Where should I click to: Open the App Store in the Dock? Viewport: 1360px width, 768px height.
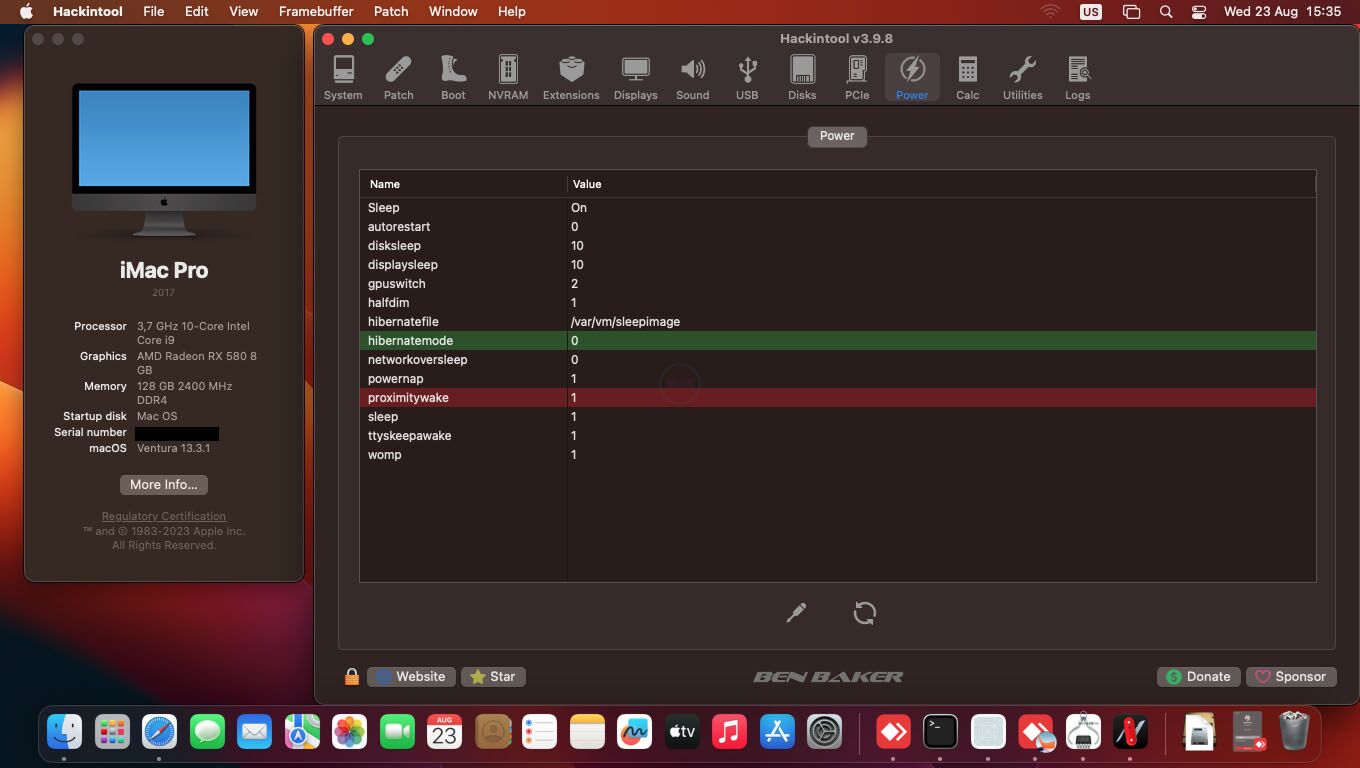(x=777, y=733)
